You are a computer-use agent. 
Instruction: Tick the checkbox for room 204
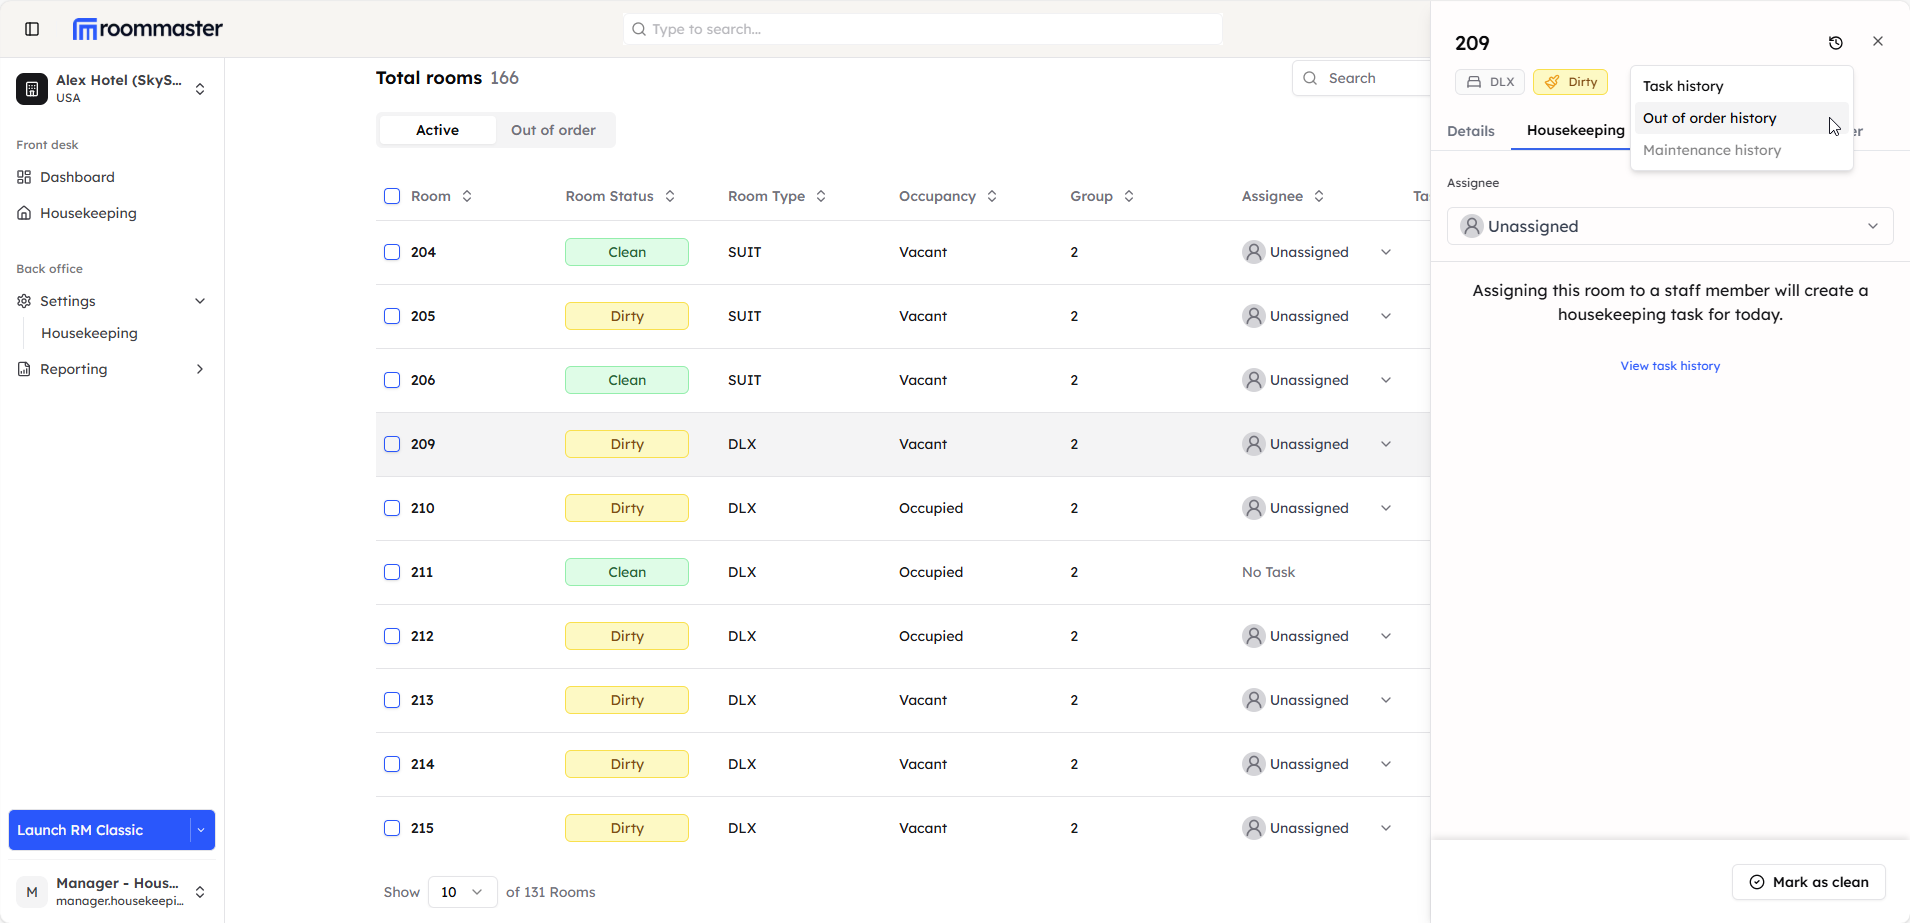point(392,252)
